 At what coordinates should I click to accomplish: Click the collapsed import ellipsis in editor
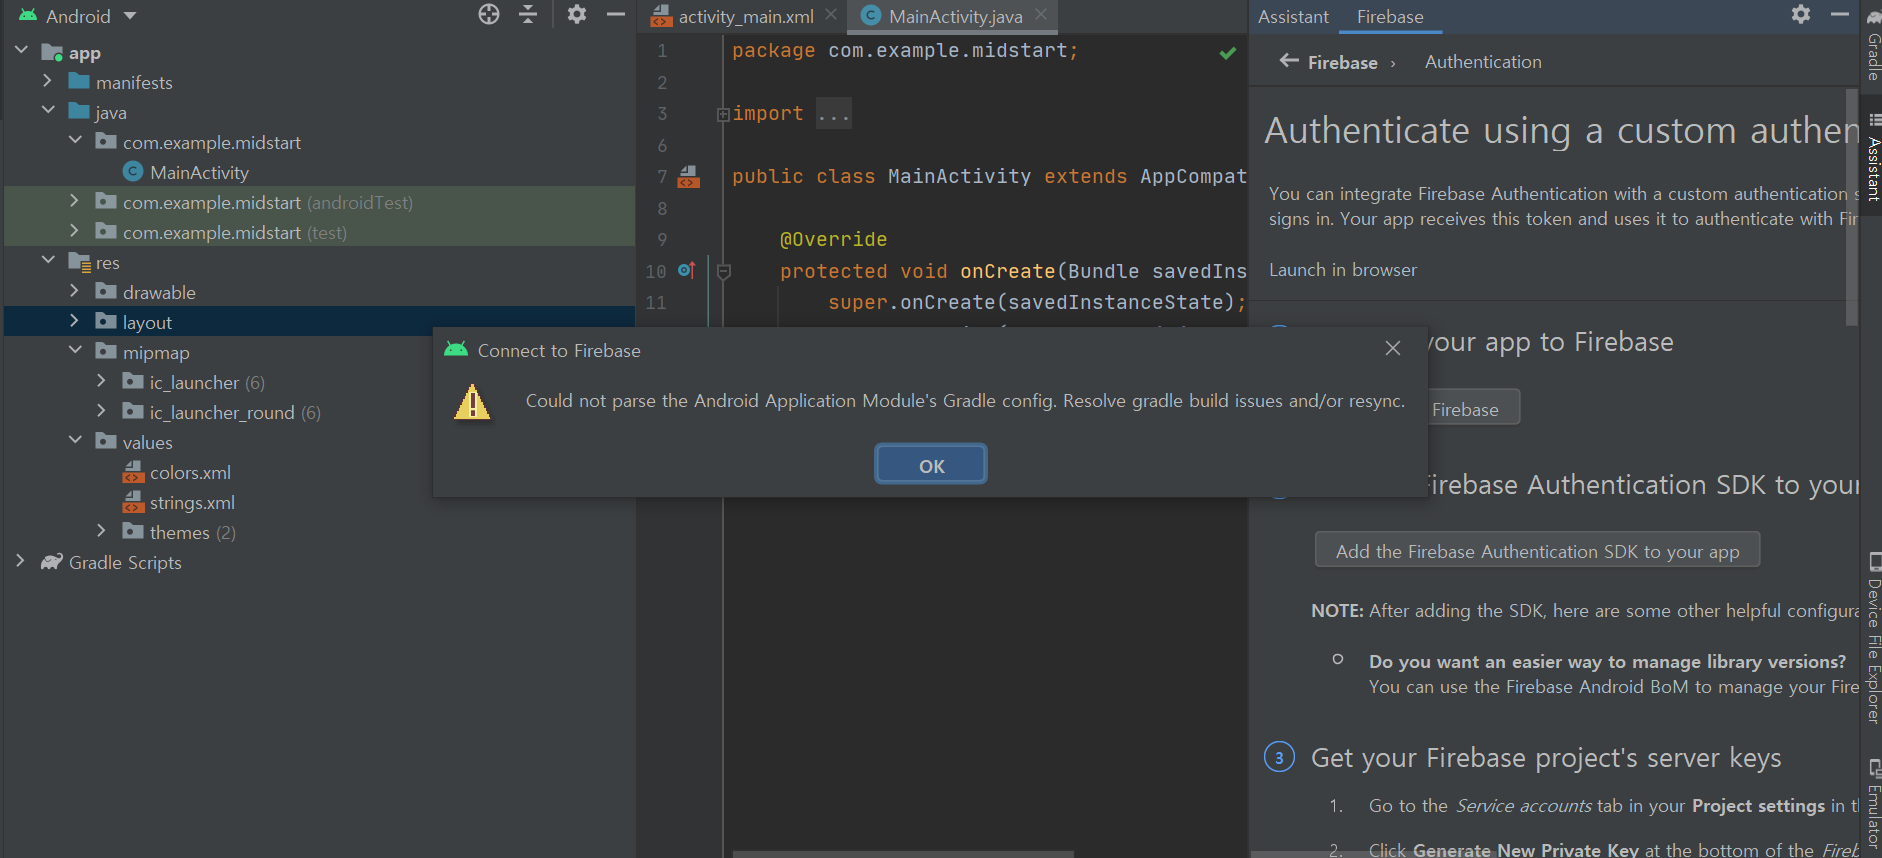833,114
